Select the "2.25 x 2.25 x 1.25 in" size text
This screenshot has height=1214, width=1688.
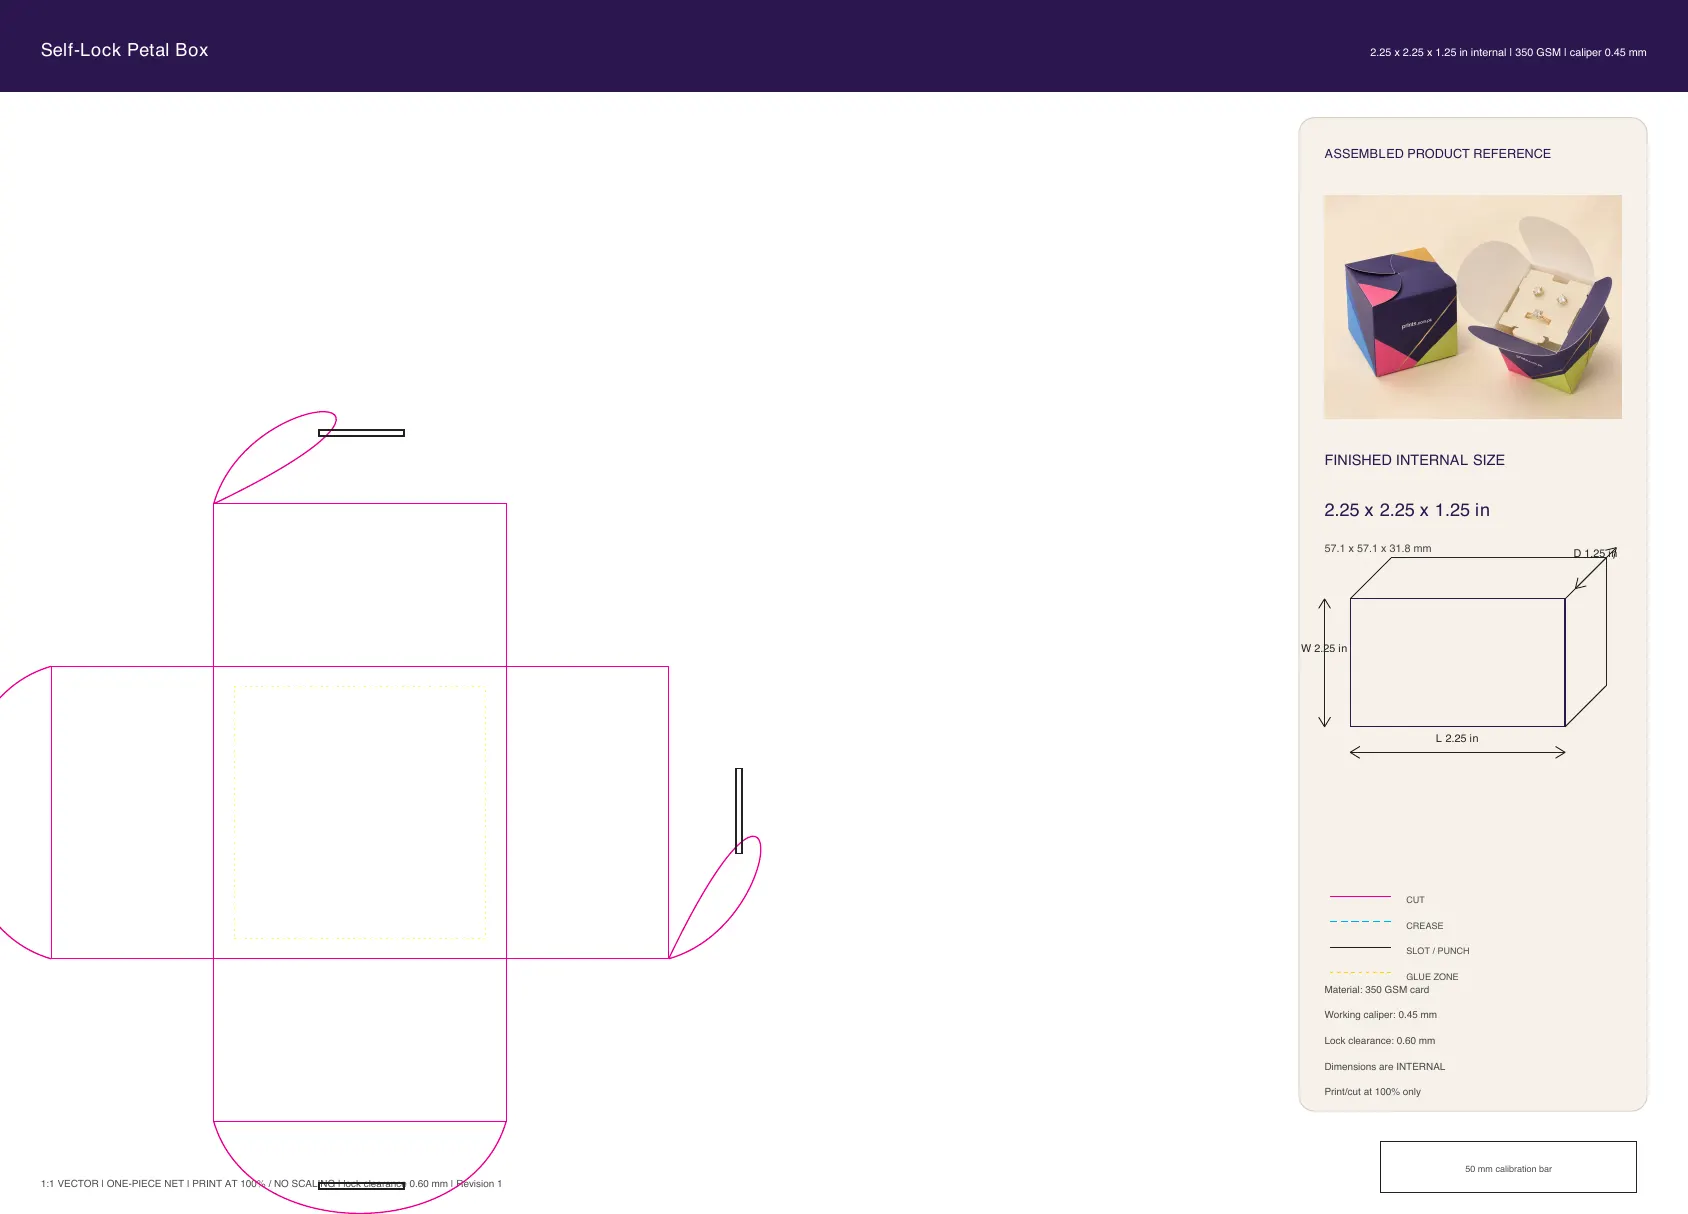click(x=1407, y=510)
